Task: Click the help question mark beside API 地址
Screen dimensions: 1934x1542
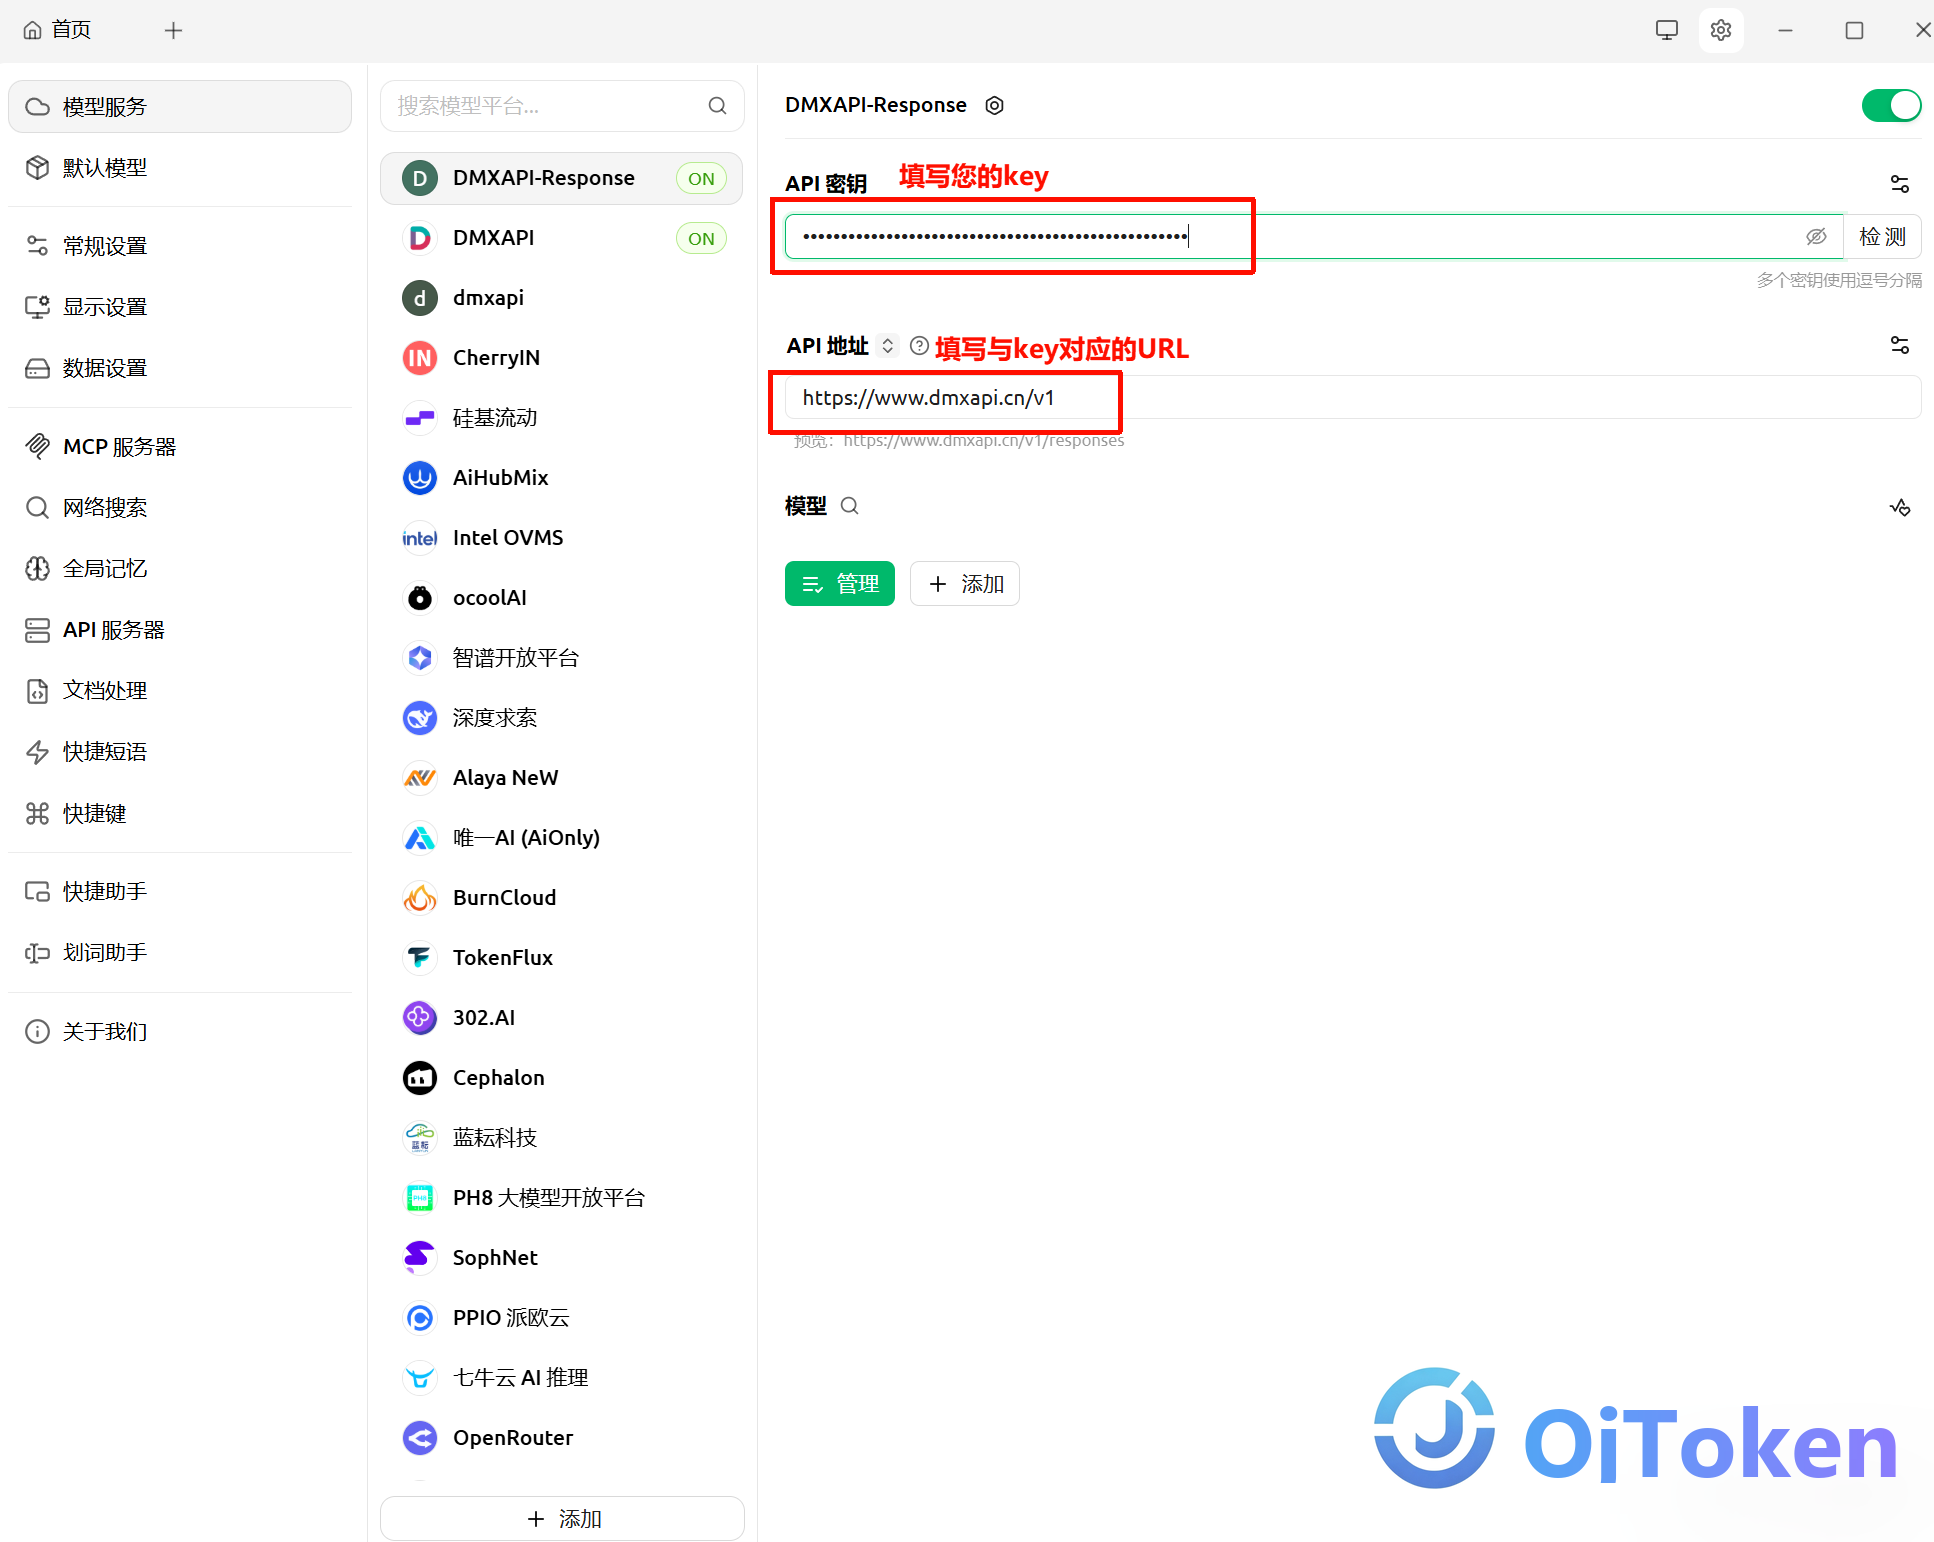Action: coord(918,346)
